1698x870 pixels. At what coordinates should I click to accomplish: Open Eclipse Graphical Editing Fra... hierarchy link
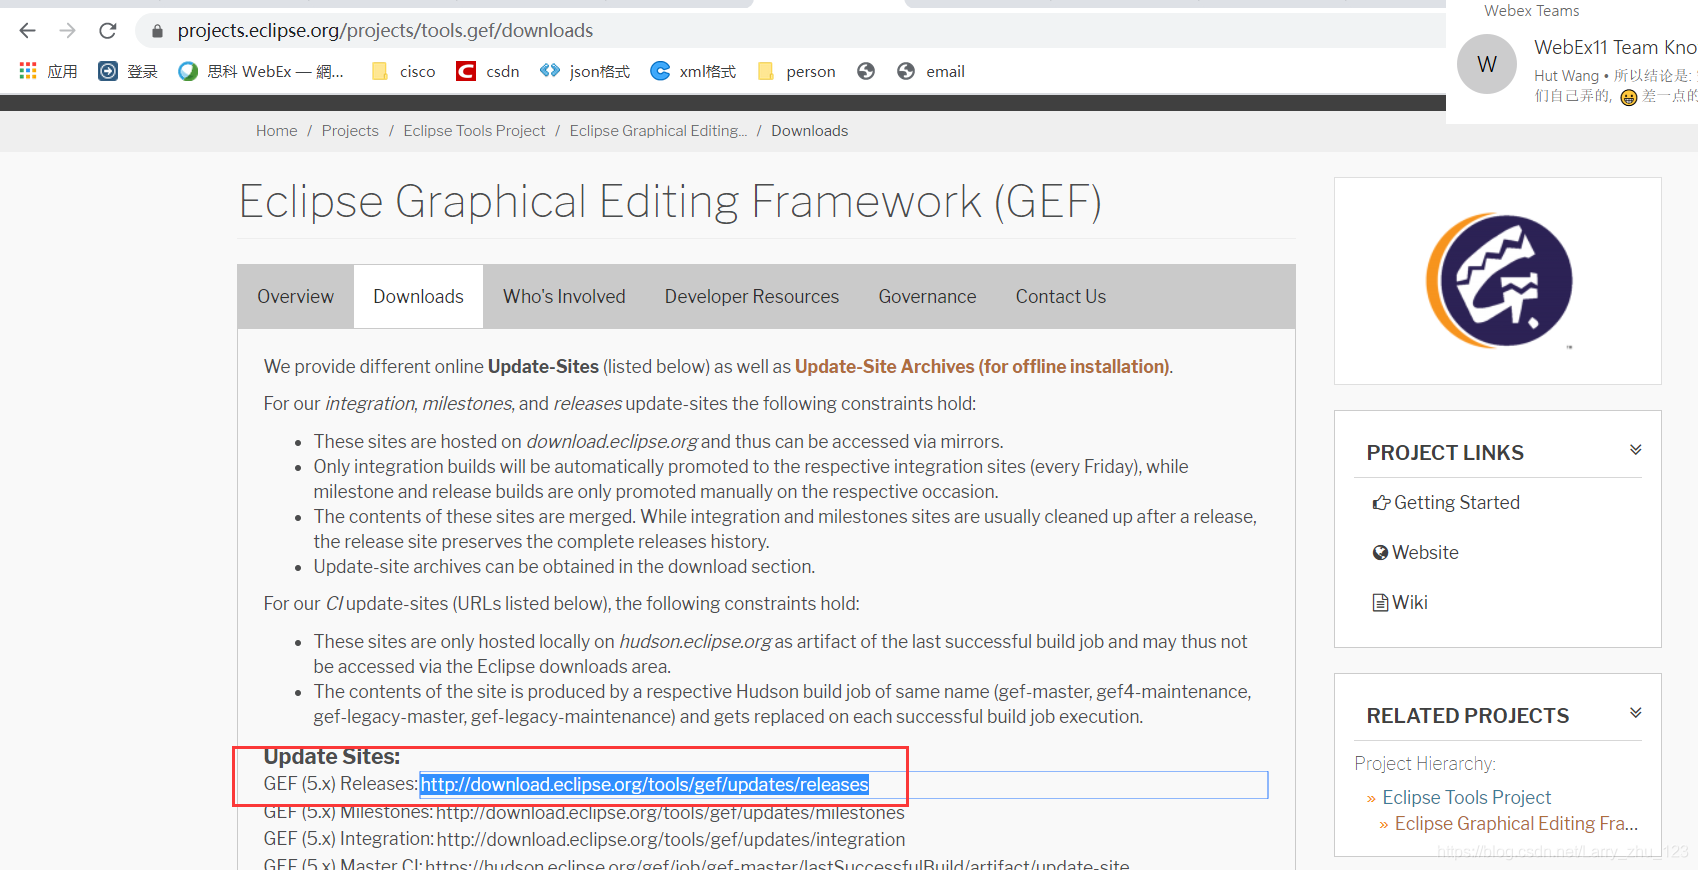[1516, 824]
